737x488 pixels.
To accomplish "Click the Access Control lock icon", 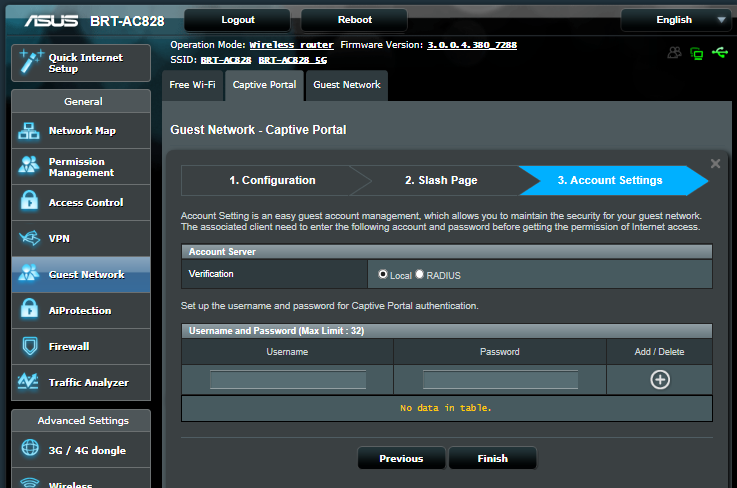I will [29, 203].
